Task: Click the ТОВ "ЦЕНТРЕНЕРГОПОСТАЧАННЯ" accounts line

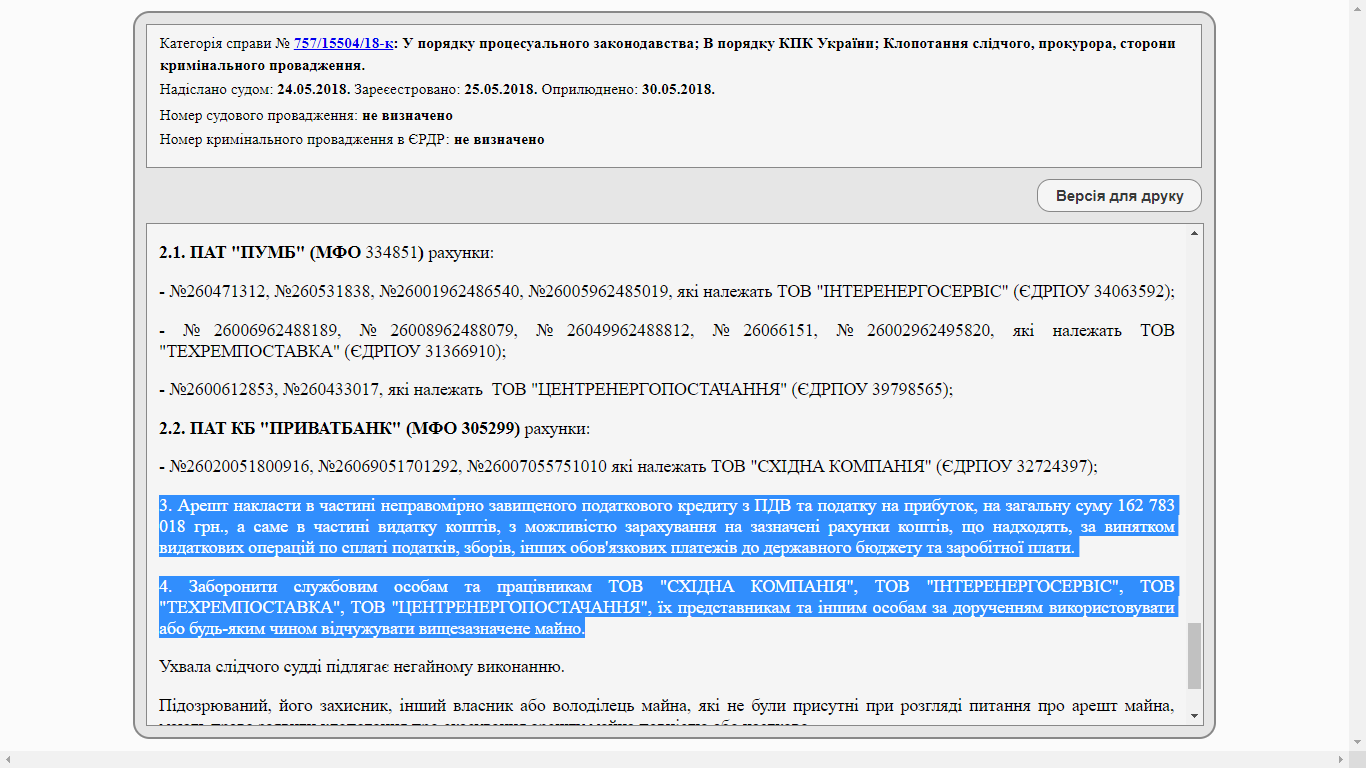Action: [x=556, y=389]
